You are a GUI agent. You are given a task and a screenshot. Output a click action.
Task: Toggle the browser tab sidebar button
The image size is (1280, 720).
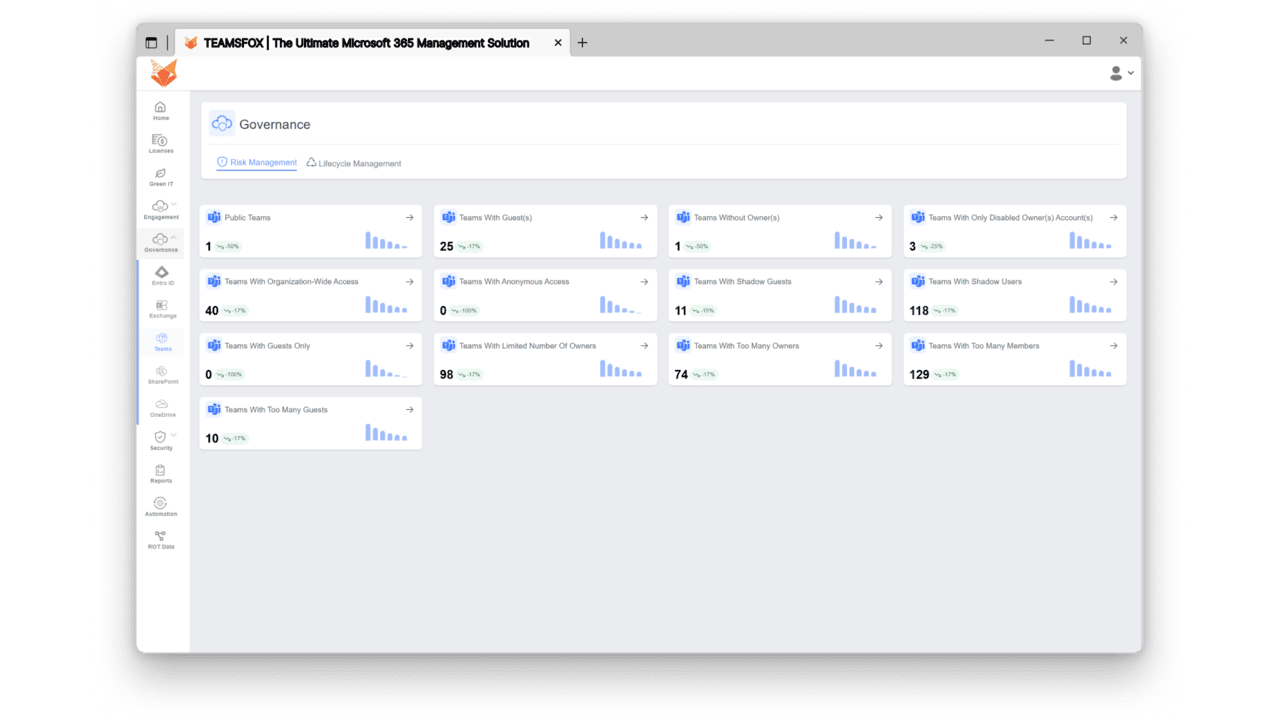tap(151, 43)
